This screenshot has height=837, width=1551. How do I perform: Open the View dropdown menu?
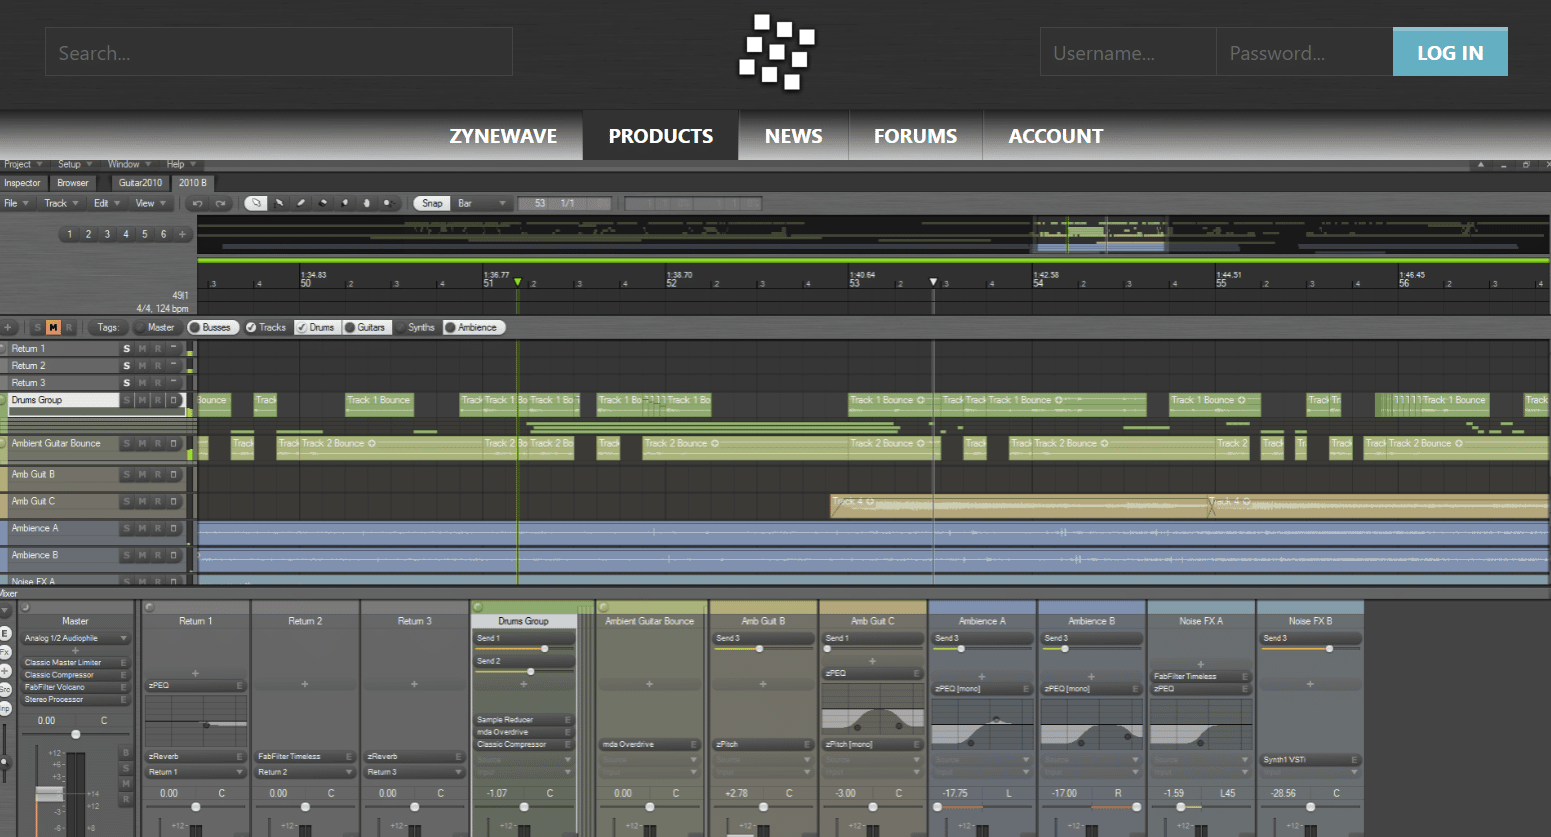(150, 203)
